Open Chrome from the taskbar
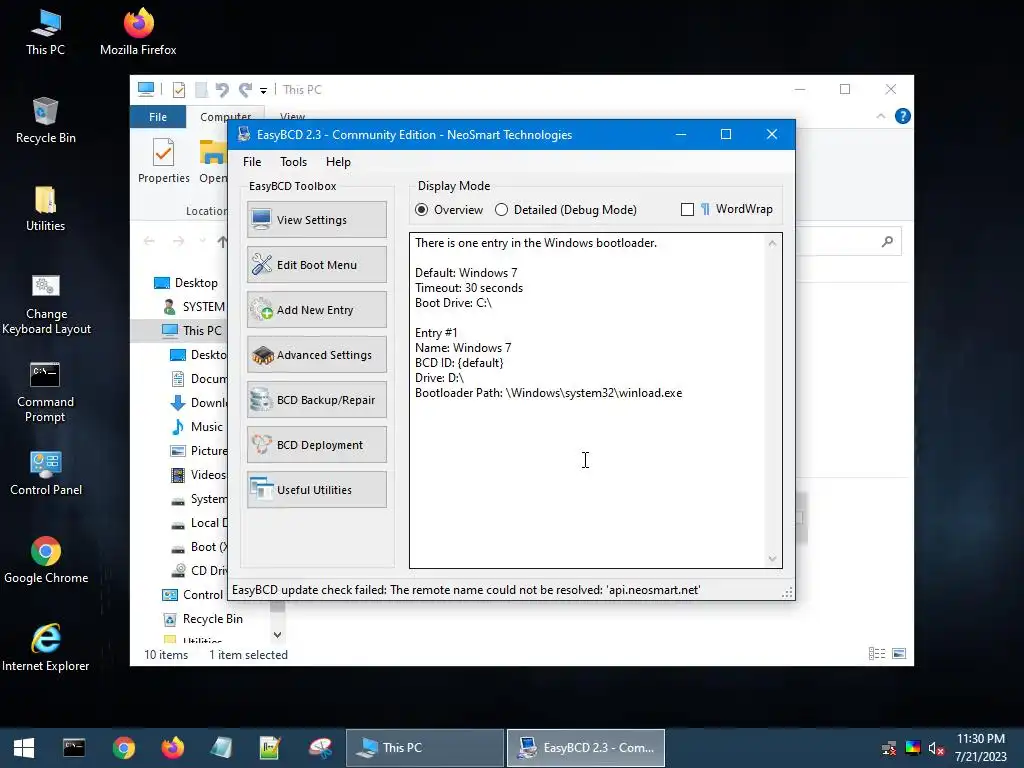1024x768 pixels. point(123,748)
